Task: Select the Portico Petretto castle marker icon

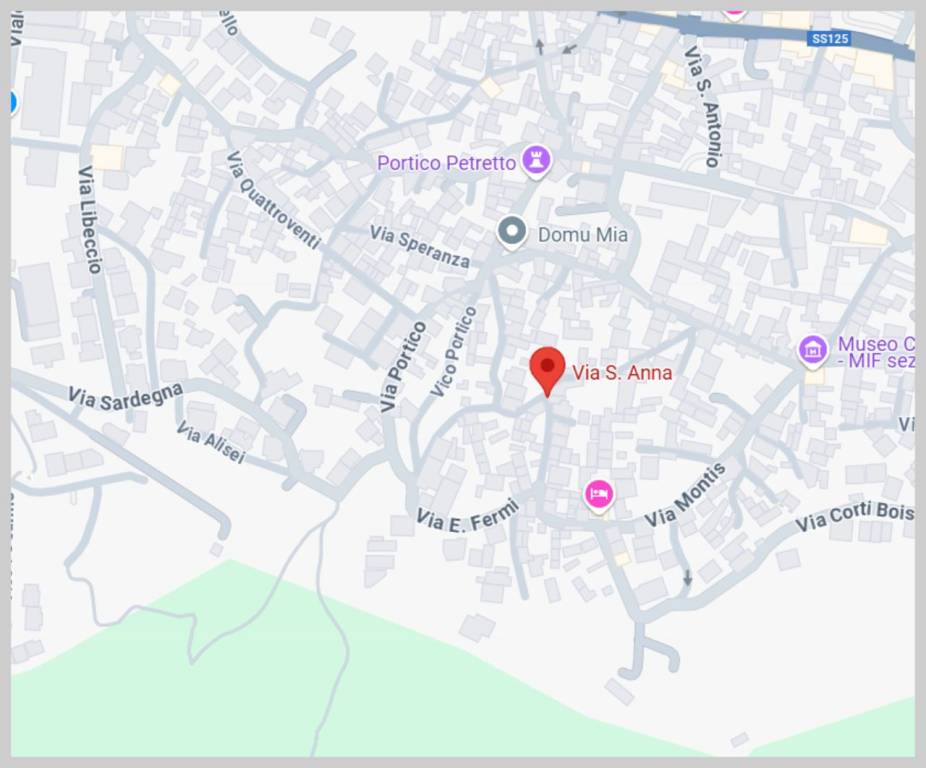Action: tap(536, 161)
